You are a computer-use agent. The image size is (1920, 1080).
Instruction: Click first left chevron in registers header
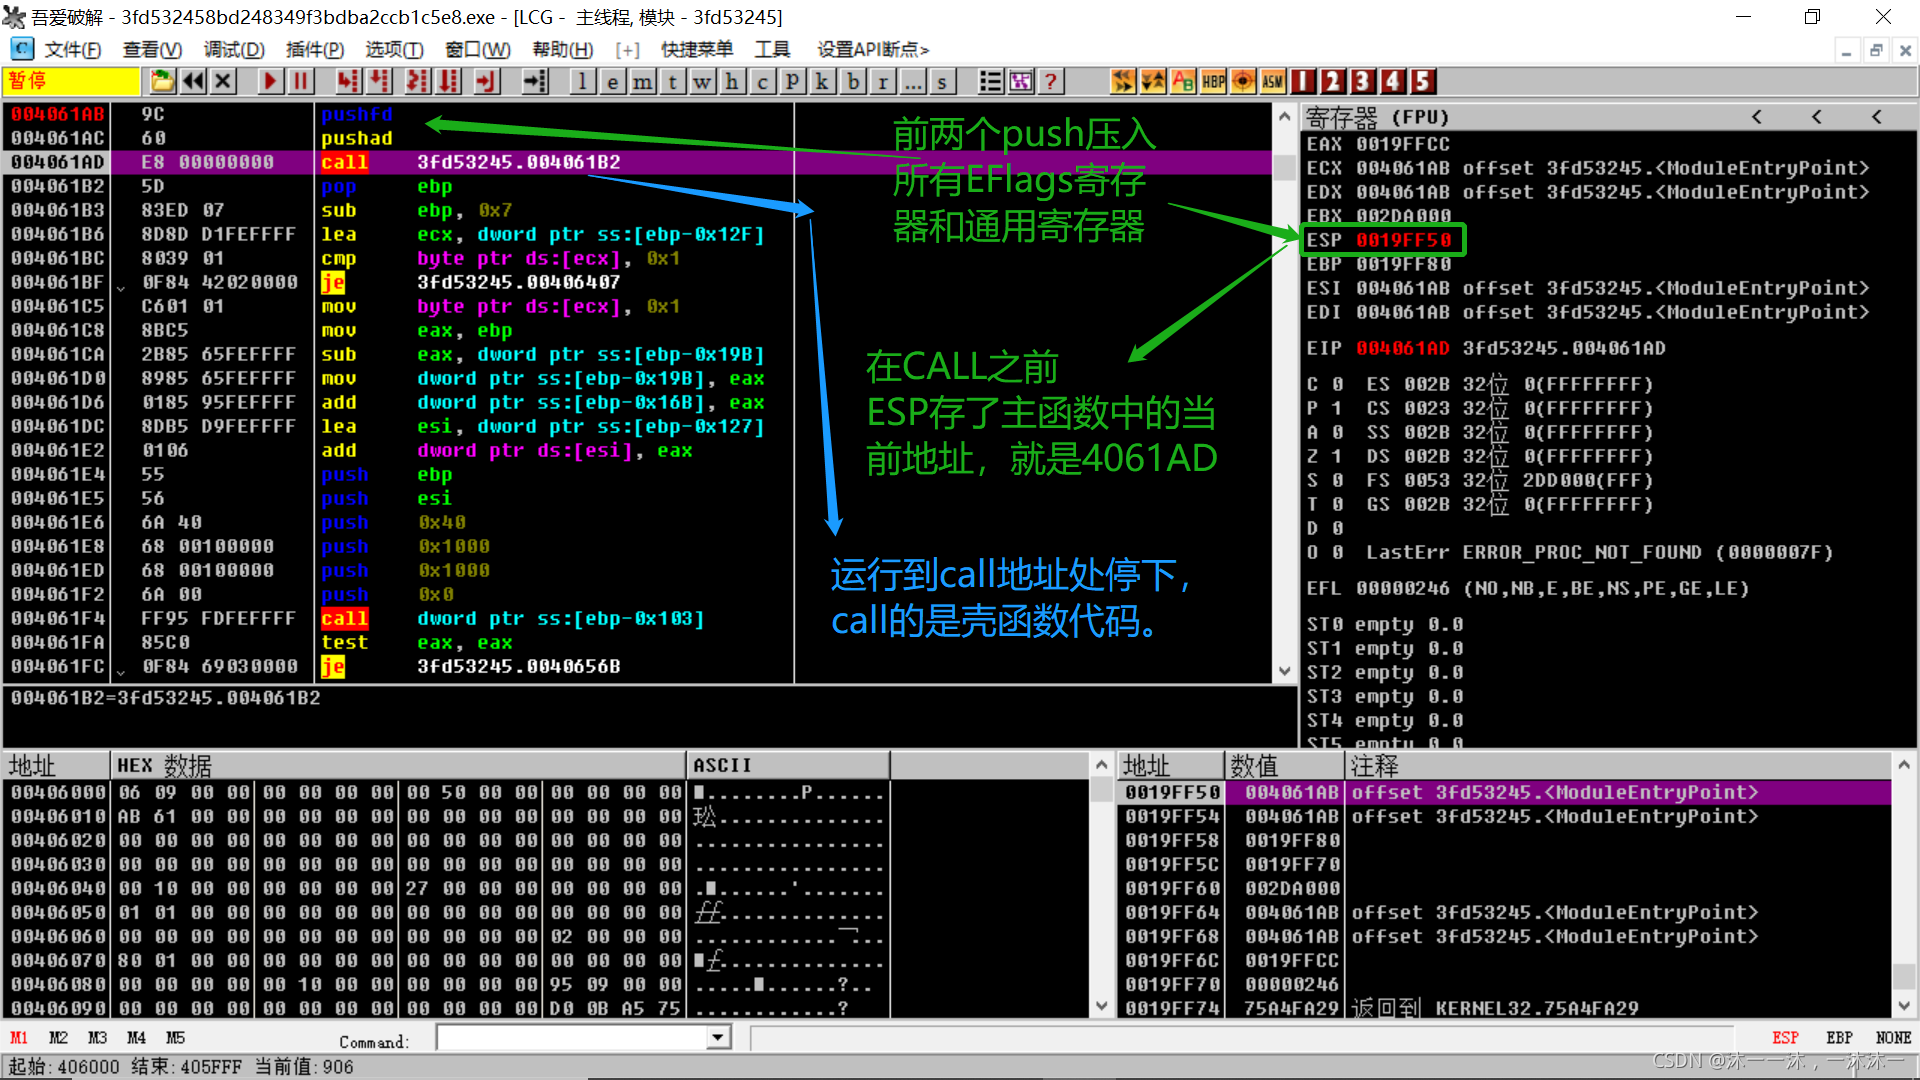1757,117
